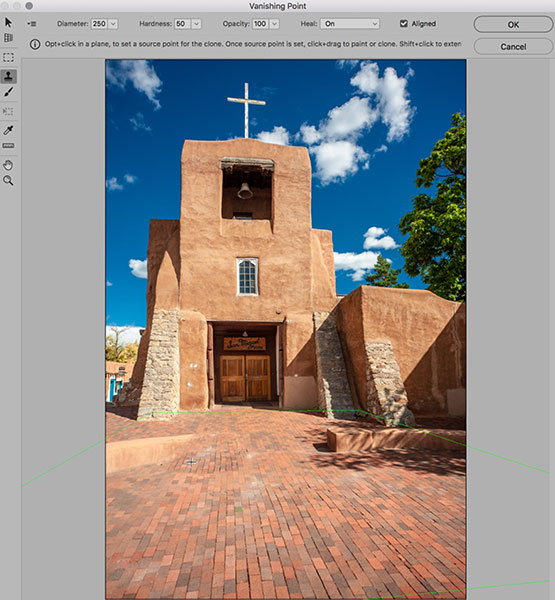
Task: Choose the Marquee selection tool
Action: click(8, 57)
